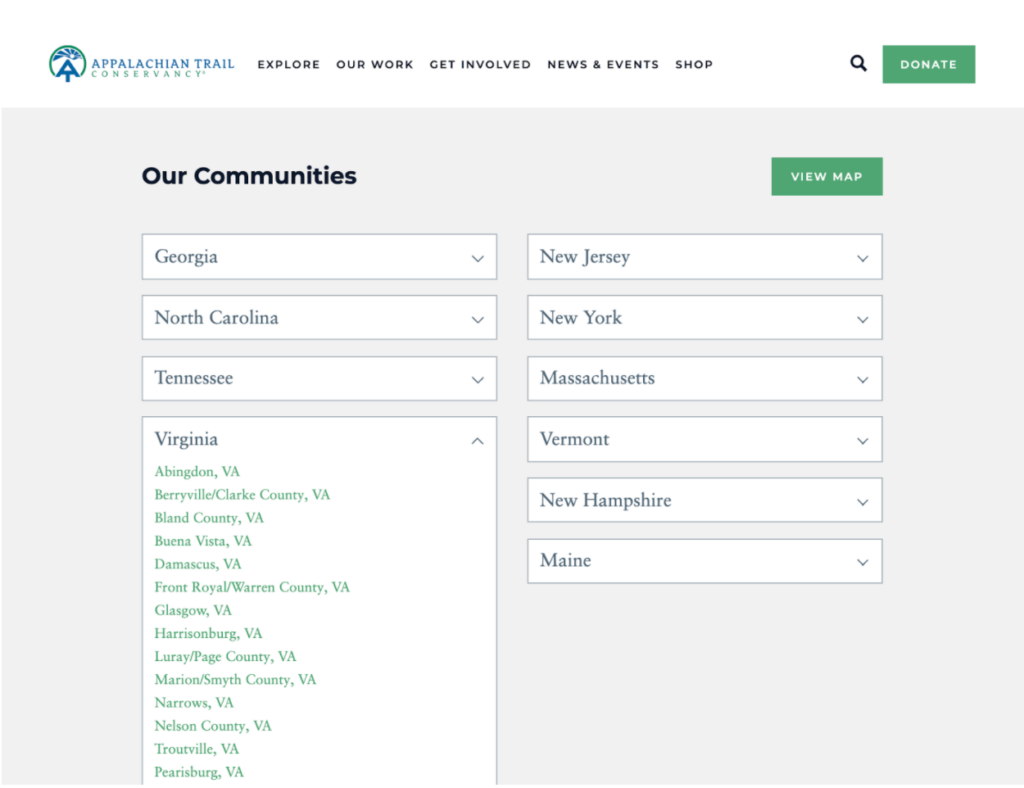
Task: Select Our Work in navigation
Action: coord(374,64)
